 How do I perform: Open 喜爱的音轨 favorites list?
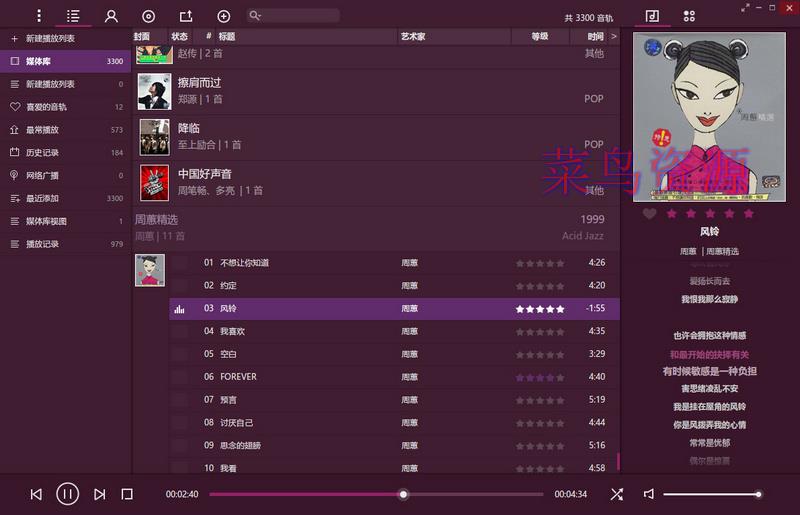point(66,107)
